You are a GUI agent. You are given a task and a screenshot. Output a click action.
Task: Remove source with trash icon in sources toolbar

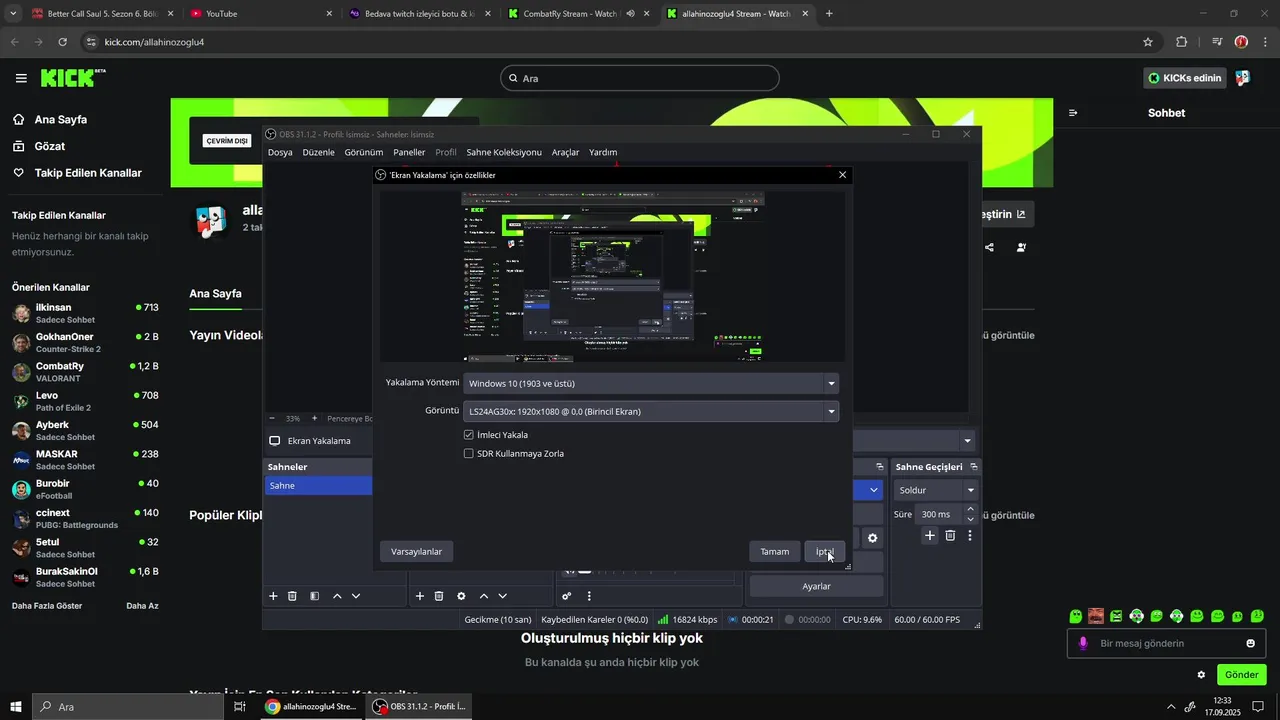click(x=438, y=596)
